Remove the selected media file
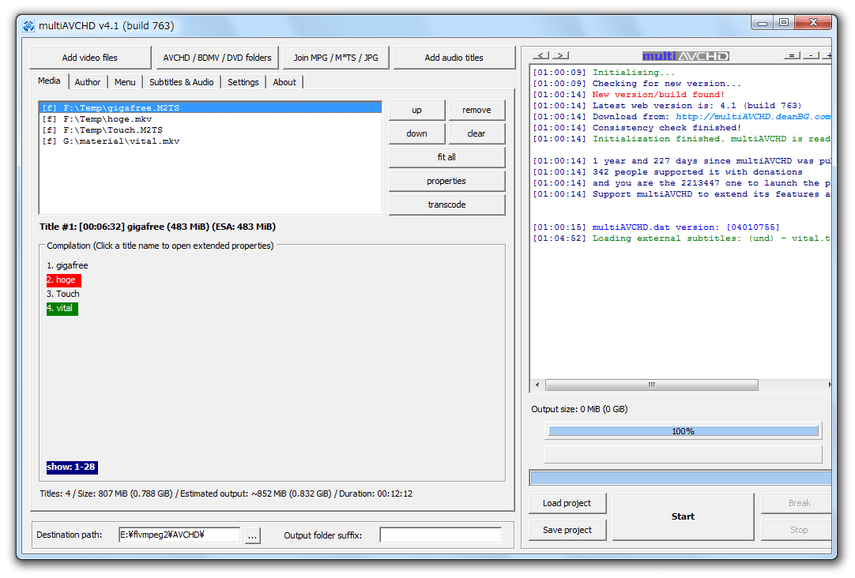The height and width of the screenshot is (578, 855). click(x=477, y=110)
